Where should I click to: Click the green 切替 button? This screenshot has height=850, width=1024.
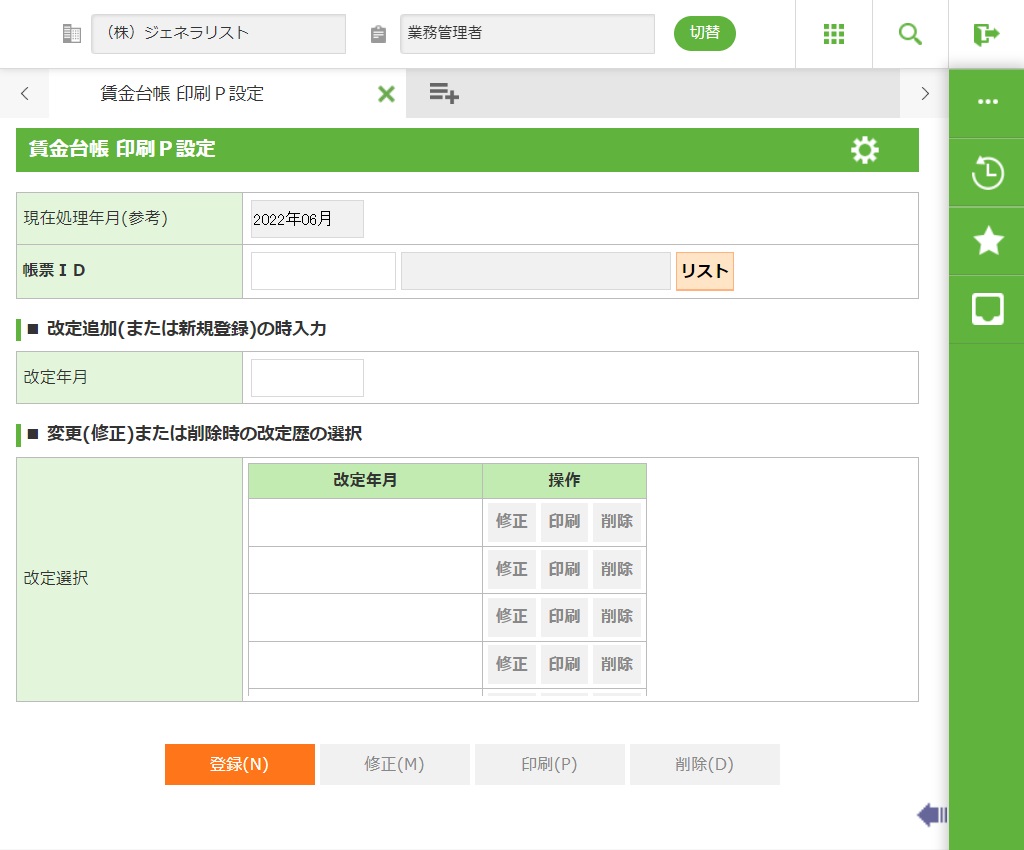pyautogui.click(x=704, y=33)
